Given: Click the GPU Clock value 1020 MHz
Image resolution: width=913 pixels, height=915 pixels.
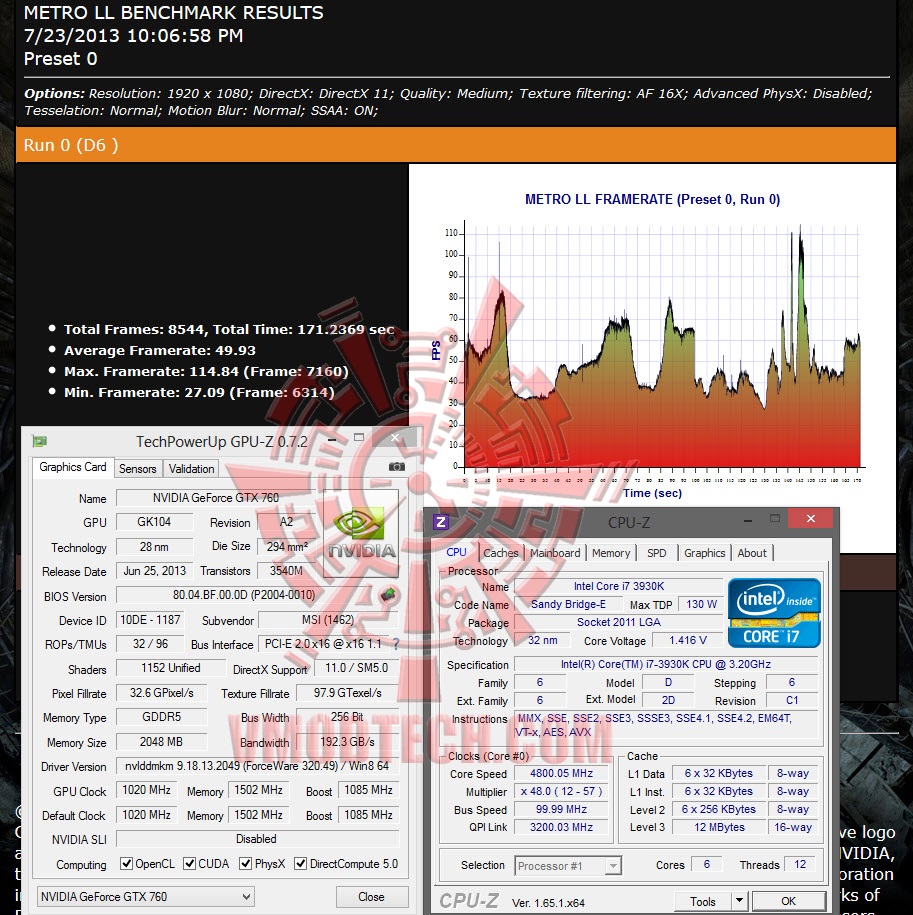Looking at the screenshot, I should (x=146, y=790).
